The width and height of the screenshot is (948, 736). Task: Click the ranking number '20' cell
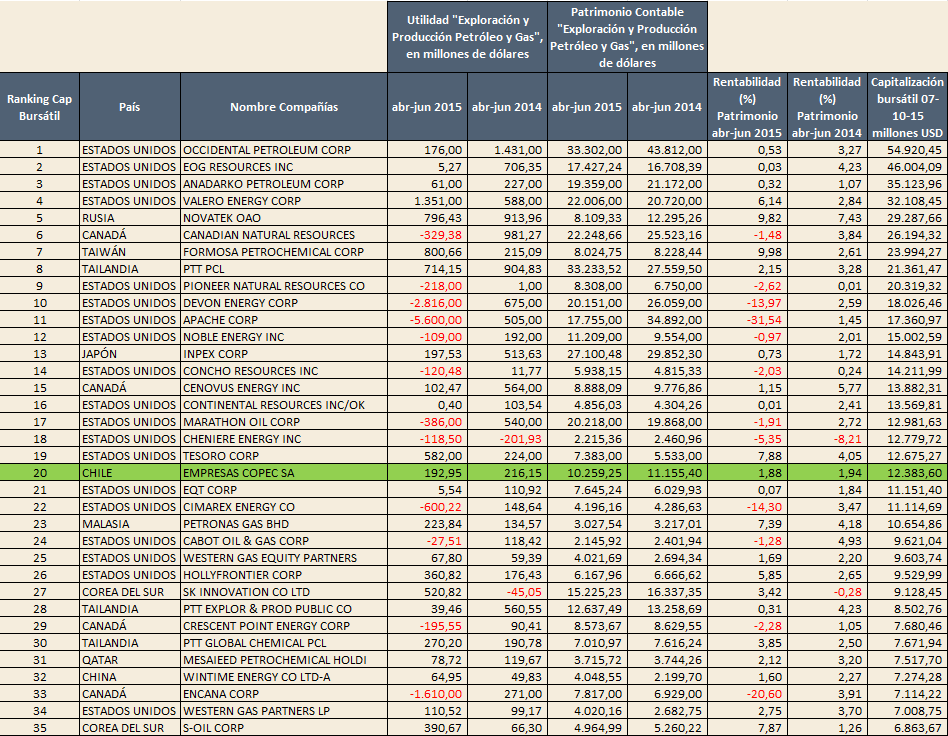39,473
